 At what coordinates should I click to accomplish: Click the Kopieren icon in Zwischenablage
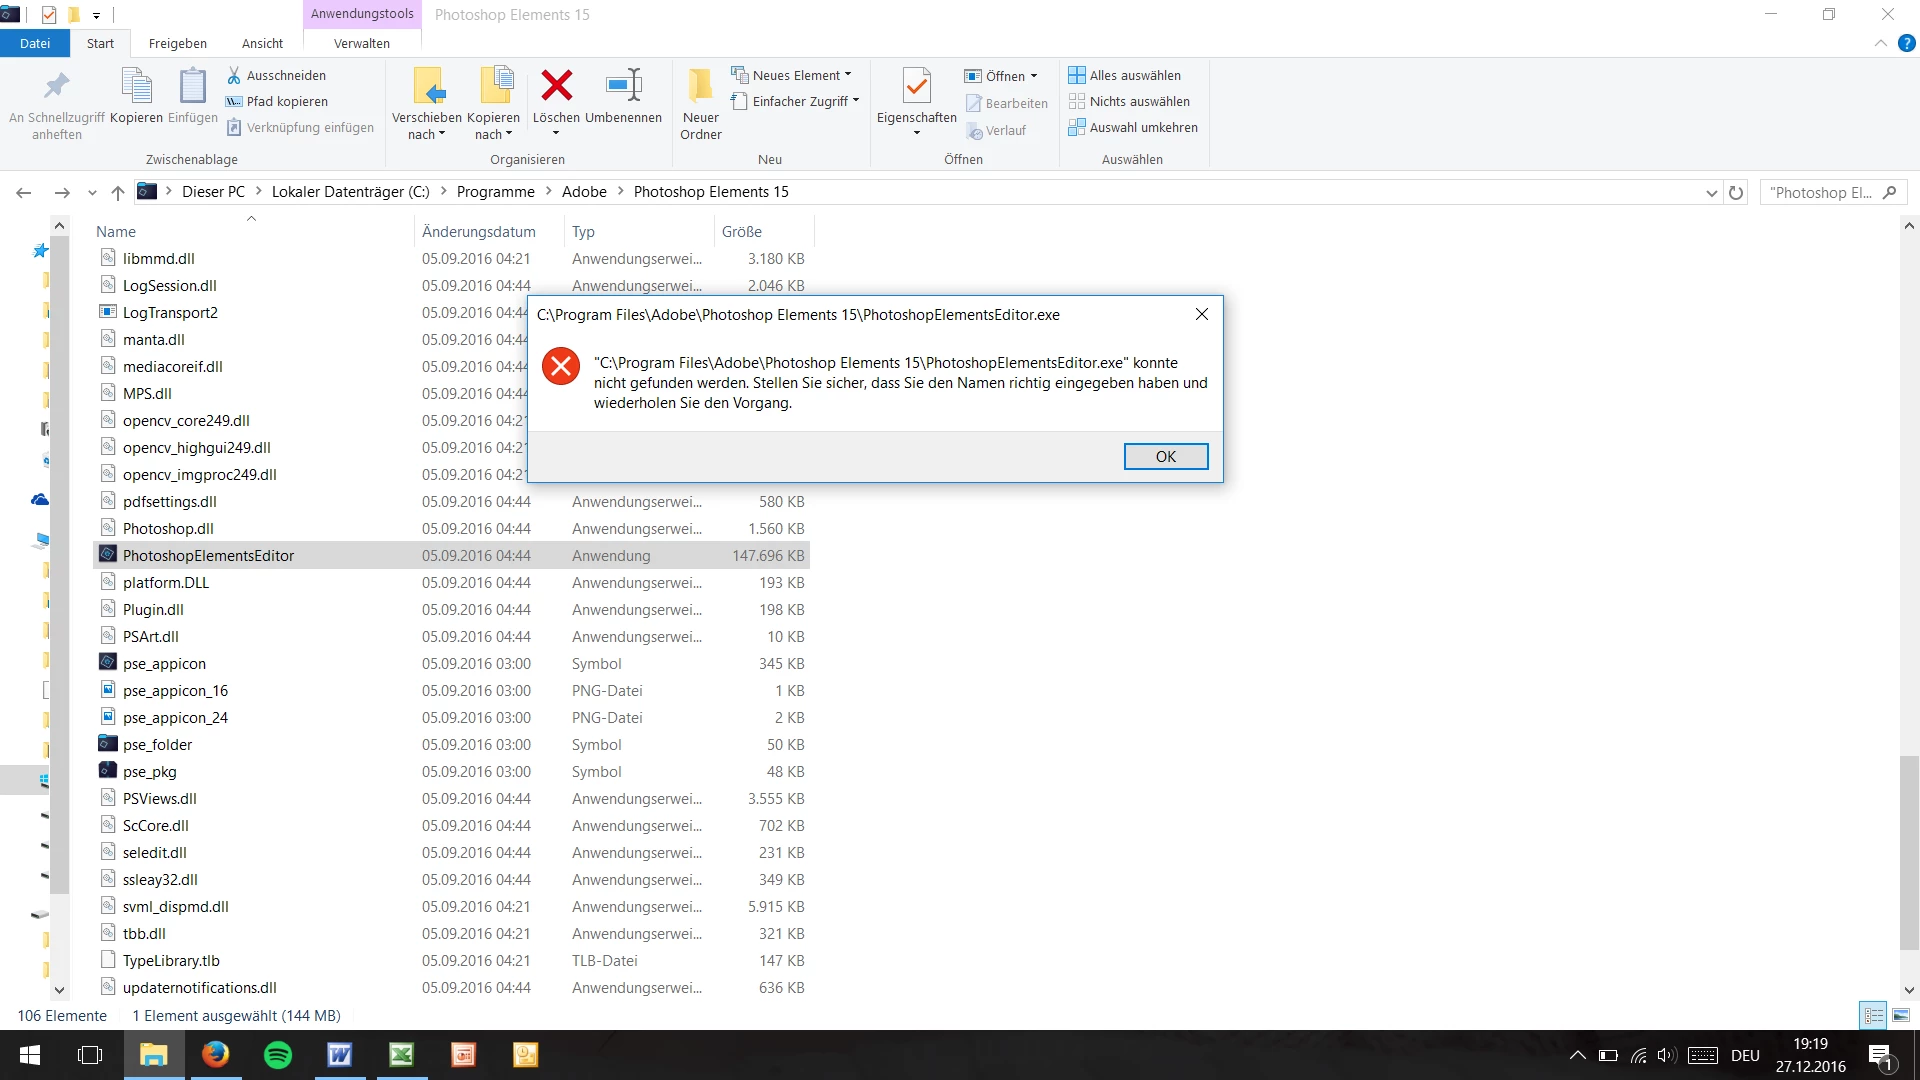(x=136, y=86)
